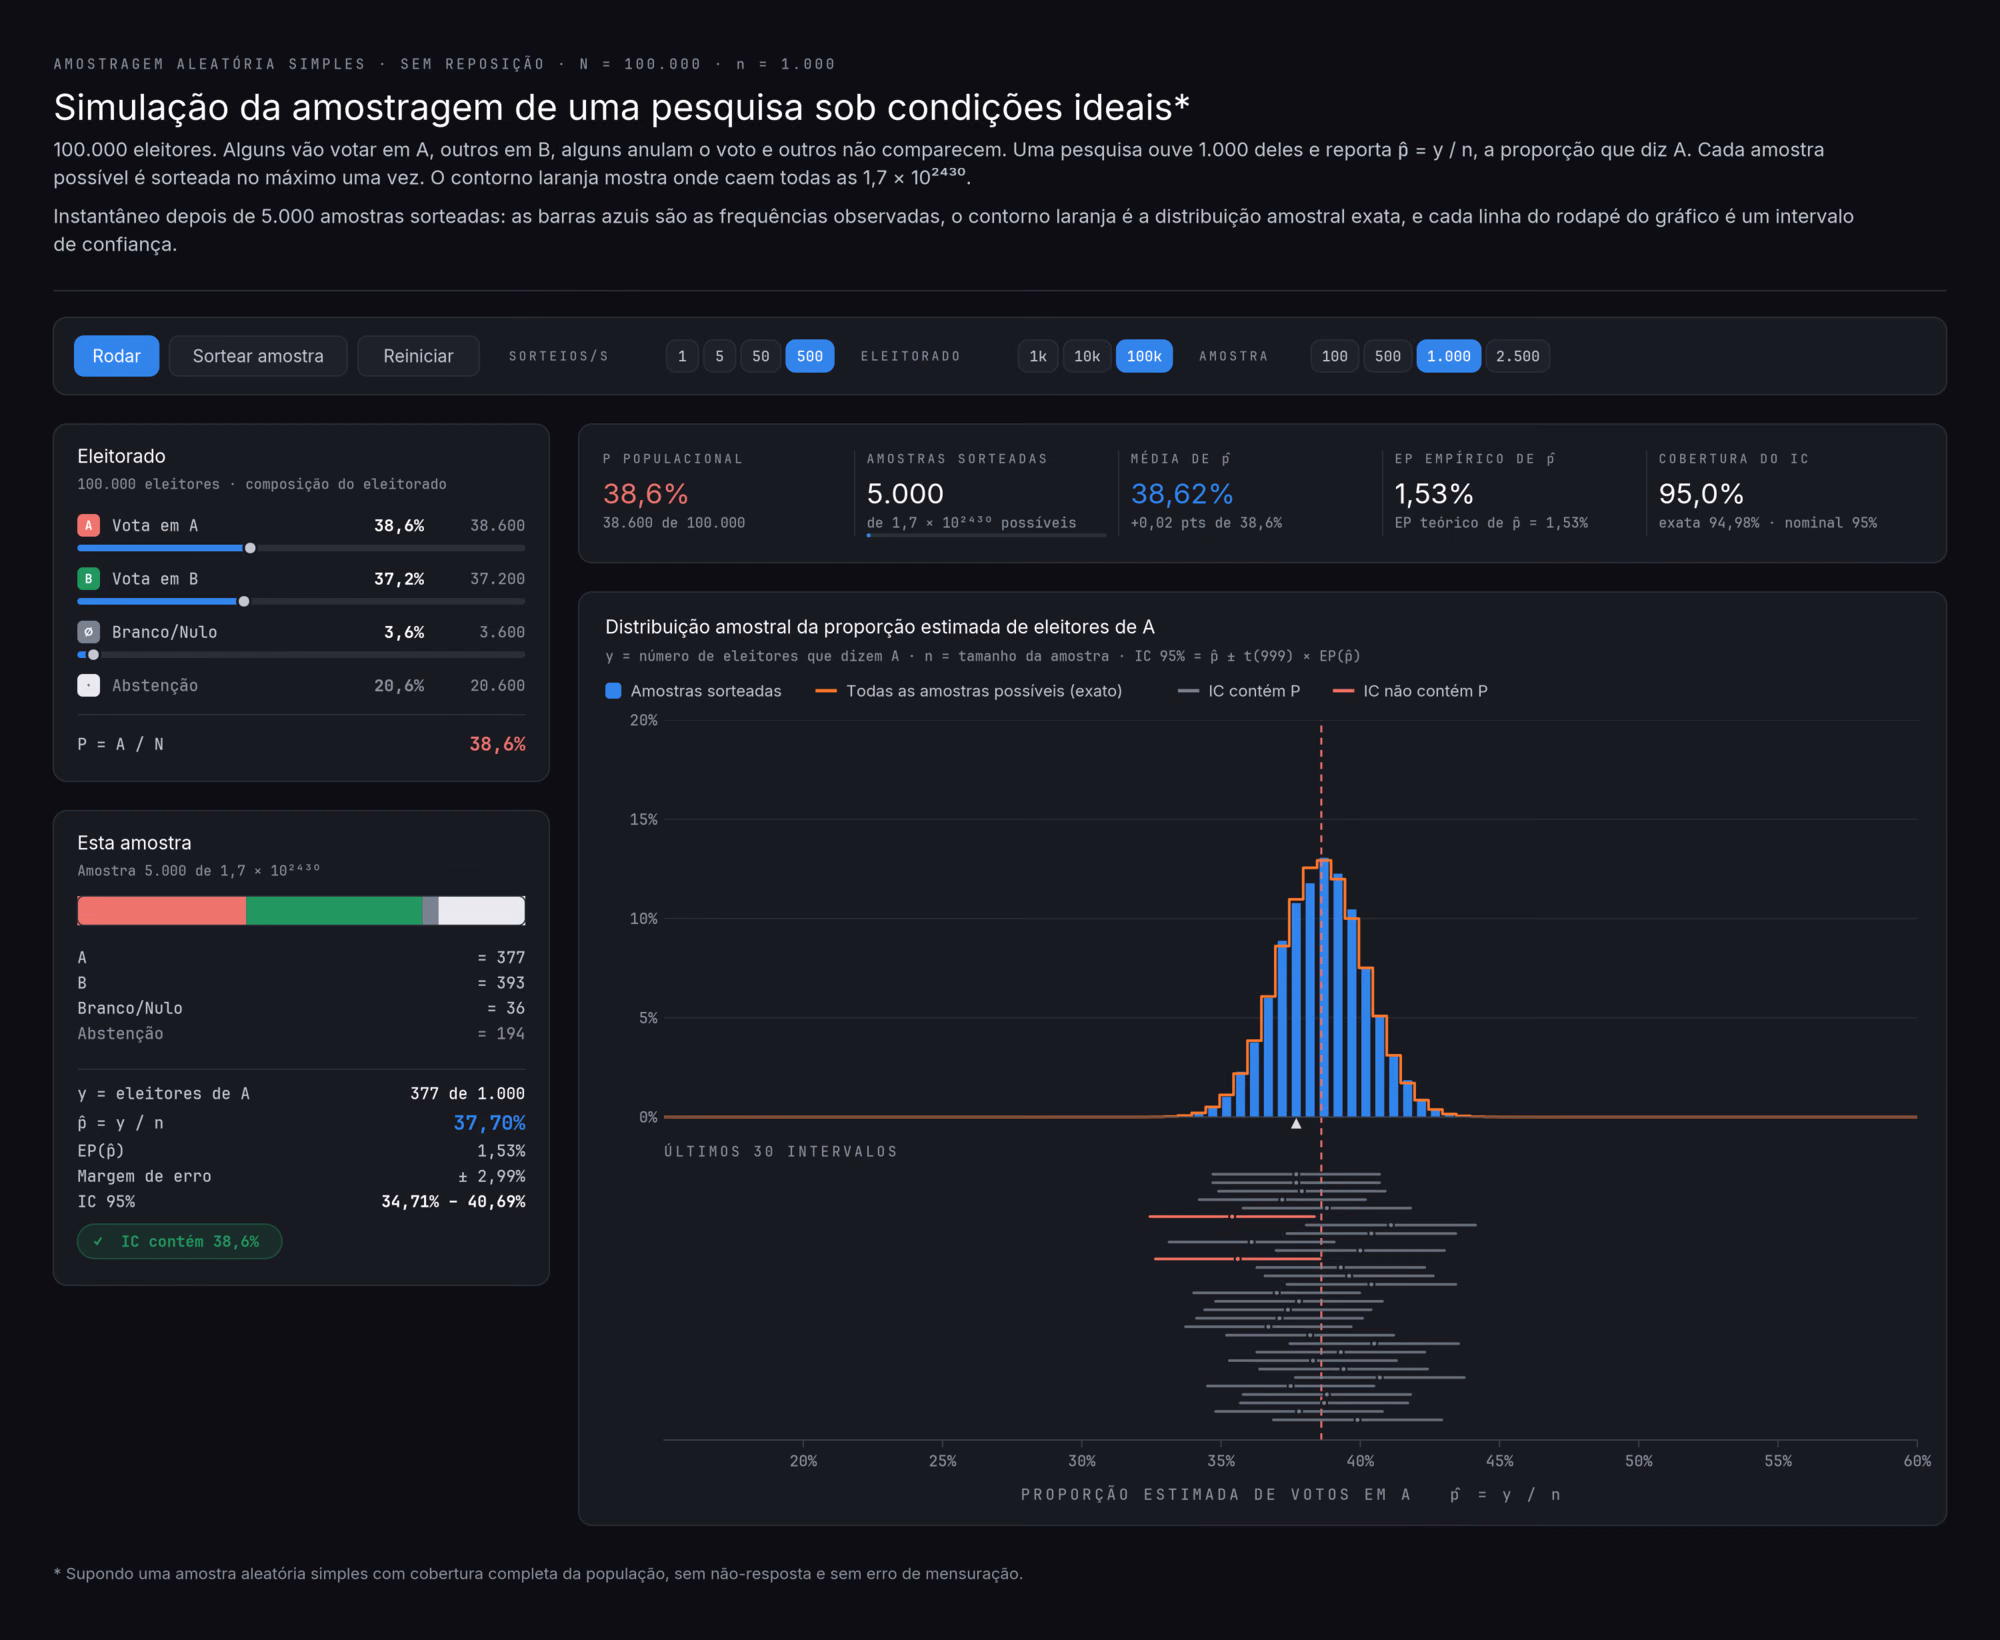
Task: Click the red A badge icon
Action: click(x=88, y=526)
